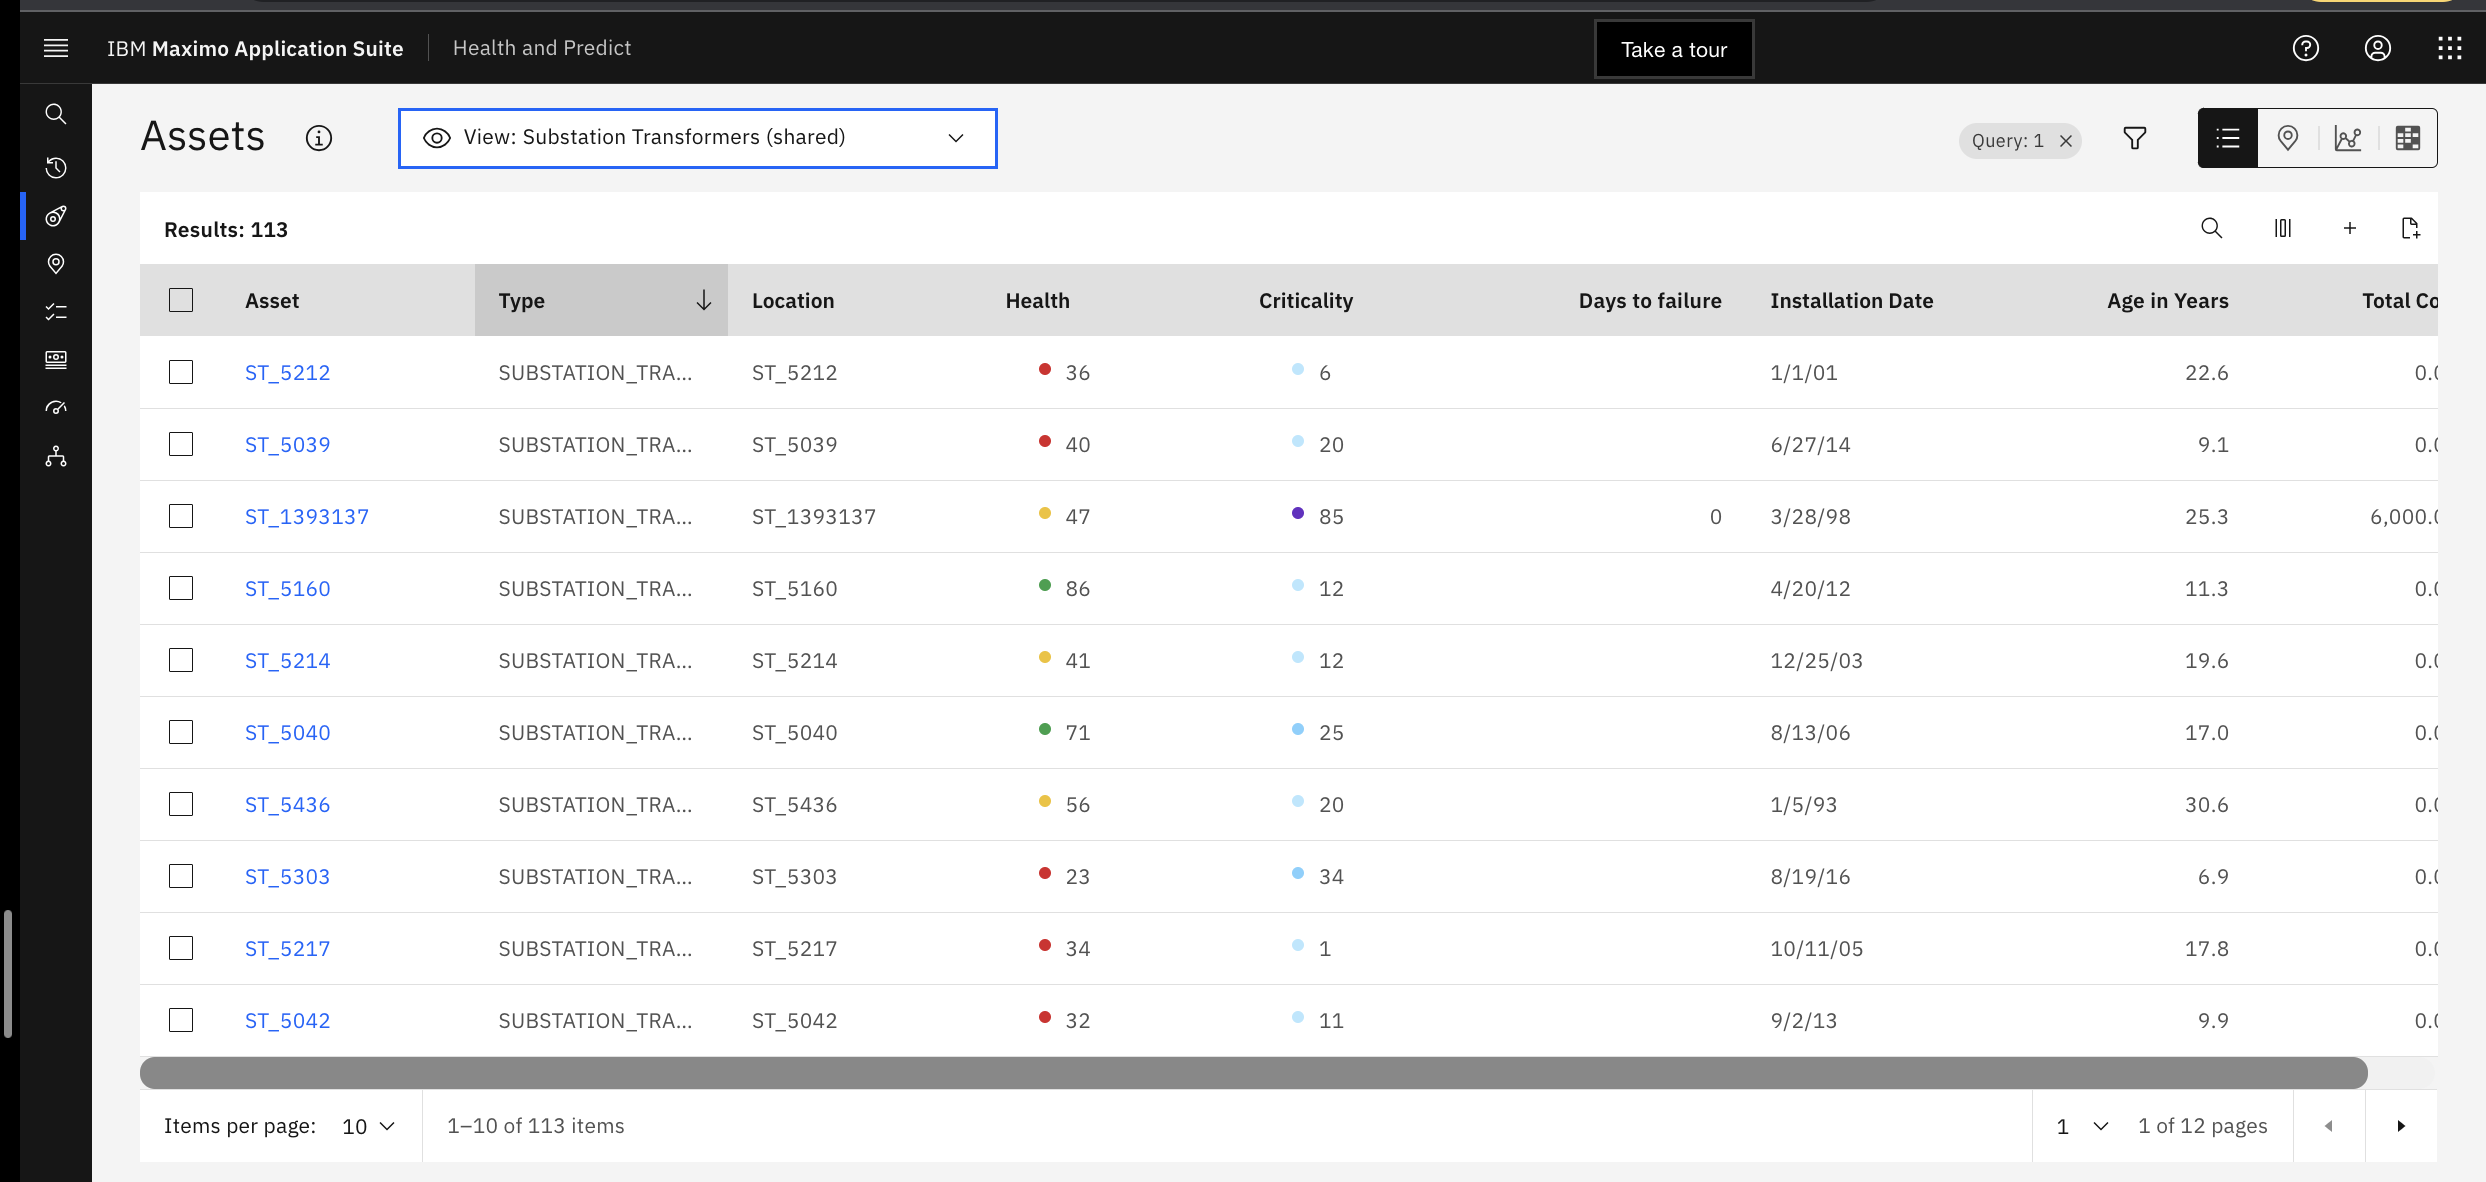Open the sidebar recent history icon
The height and width of the screenshot is (1182, 2486).
pos(56,167)
